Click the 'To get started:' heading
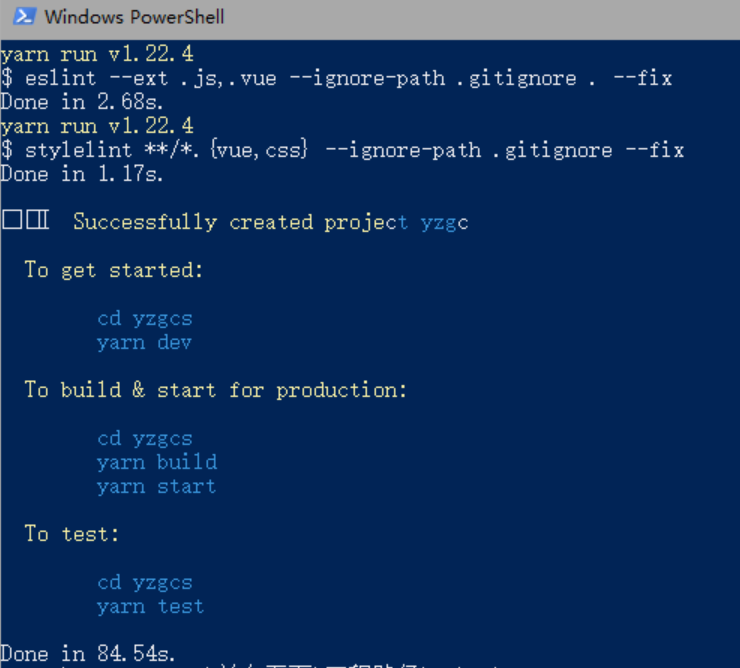This screenshot has width=740, height=668. (x=114, y=270)
